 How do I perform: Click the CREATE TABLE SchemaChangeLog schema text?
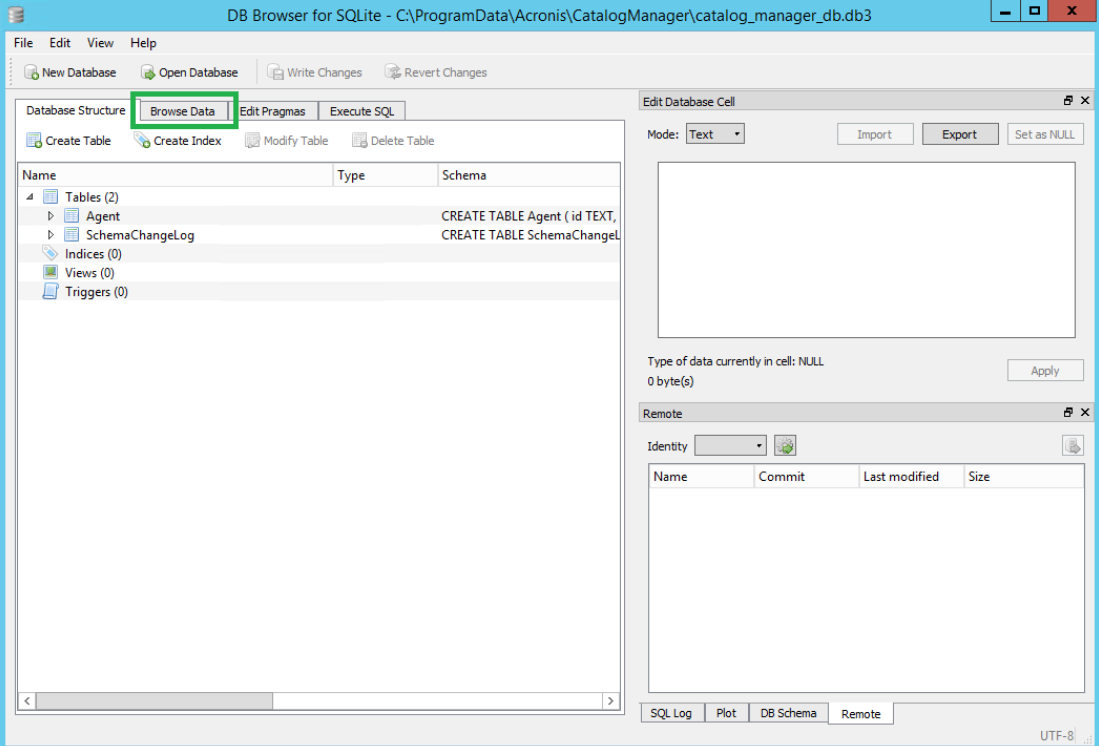(x=530, y=235)
